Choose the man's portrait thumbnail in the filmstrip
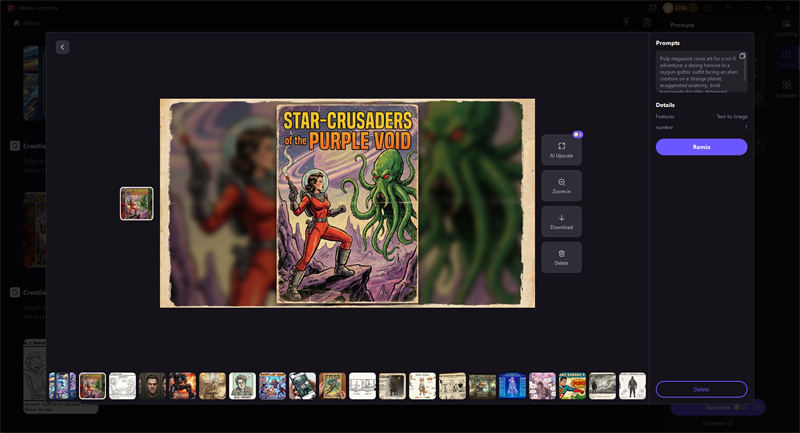Screen dimensions: 800x433 click(x=152, y=386)
